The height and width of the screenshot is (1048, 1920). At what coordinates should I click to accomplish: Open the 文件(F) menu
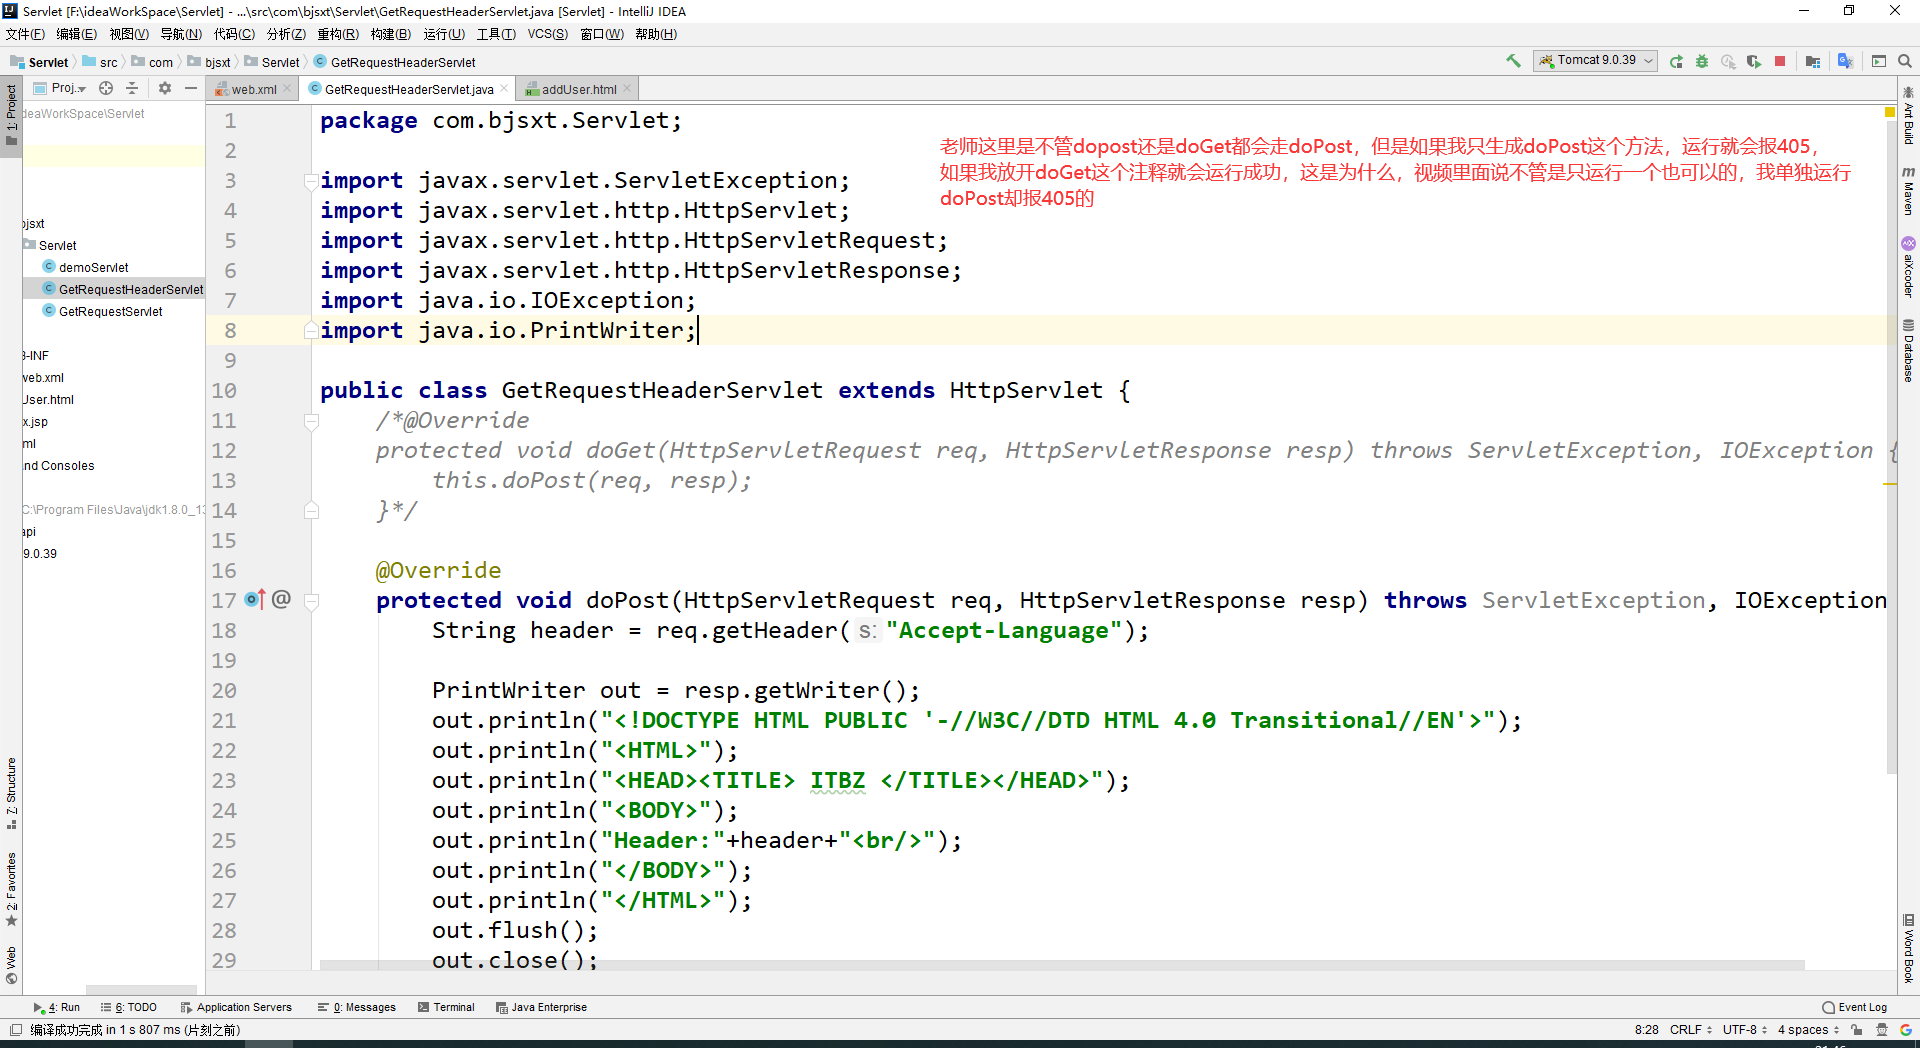(x=25, y=34)
